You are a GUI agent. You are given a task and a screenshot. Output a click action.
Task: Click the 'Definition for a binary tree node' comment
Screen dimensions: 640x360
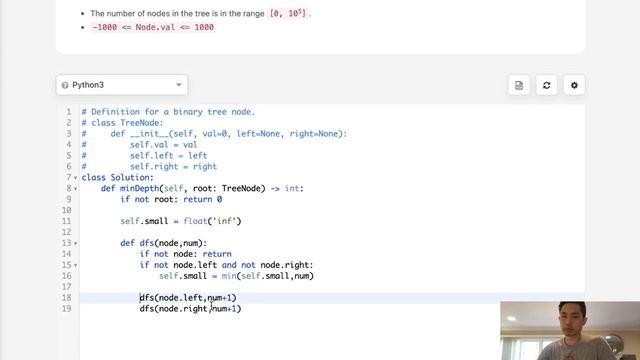[x=168, y=112]
